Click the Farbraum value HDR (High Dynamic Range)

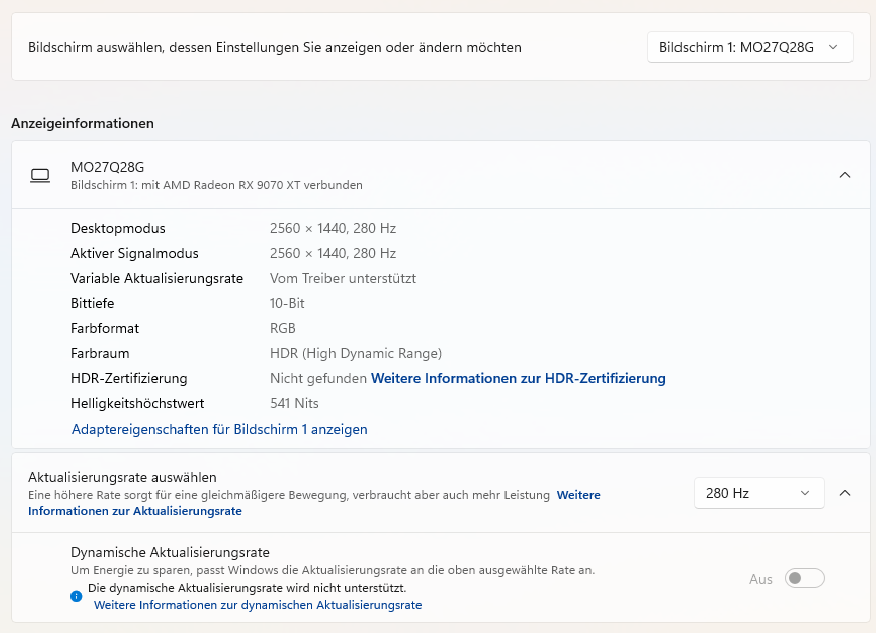point(356,353)
